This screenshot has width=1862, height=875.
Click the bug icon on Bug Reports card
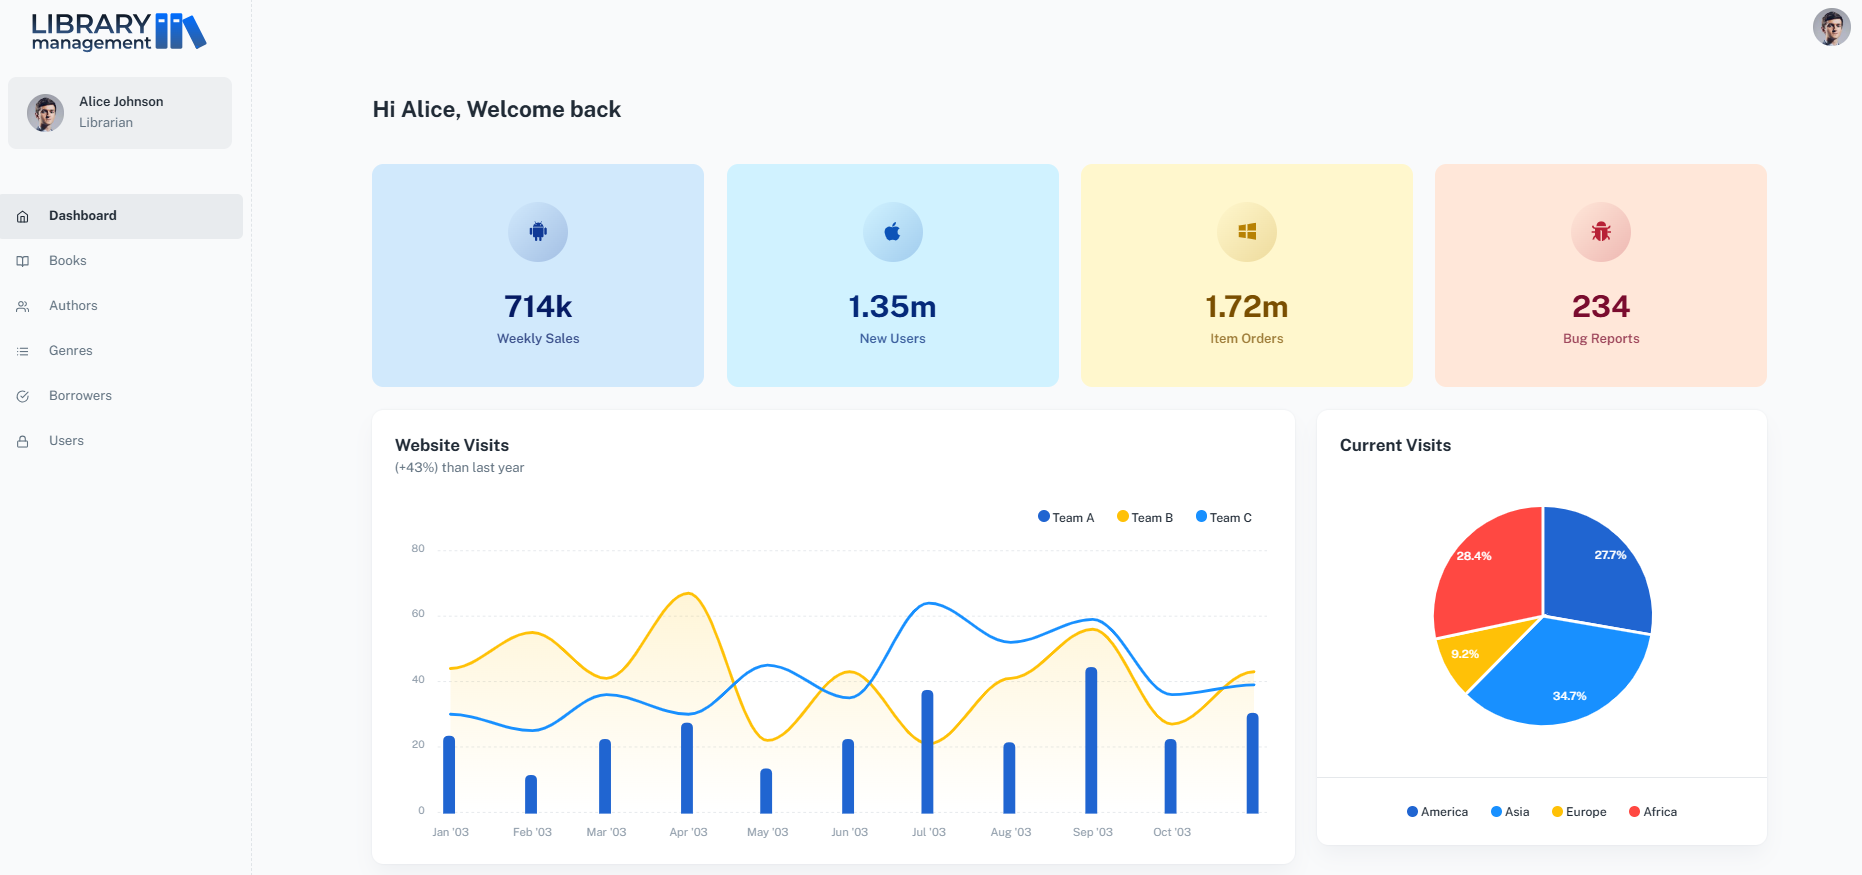click(1601, 232)
